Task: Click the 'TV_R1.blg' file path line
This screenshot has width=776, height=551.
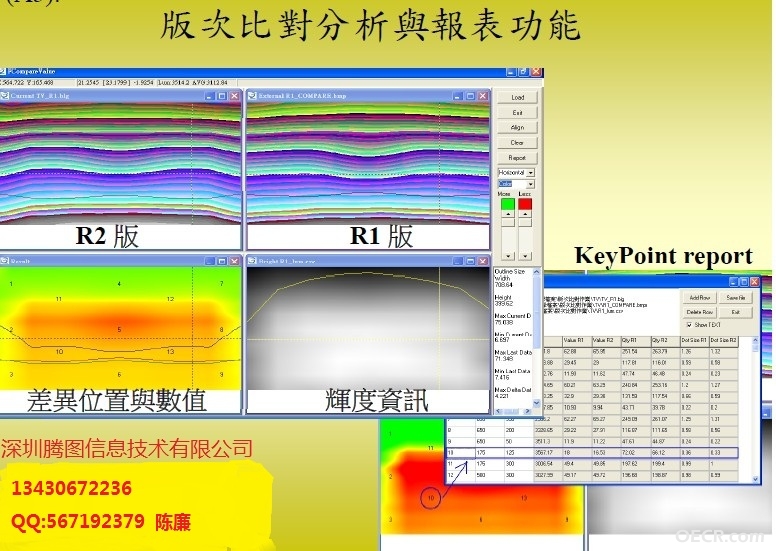Action: 584,300
